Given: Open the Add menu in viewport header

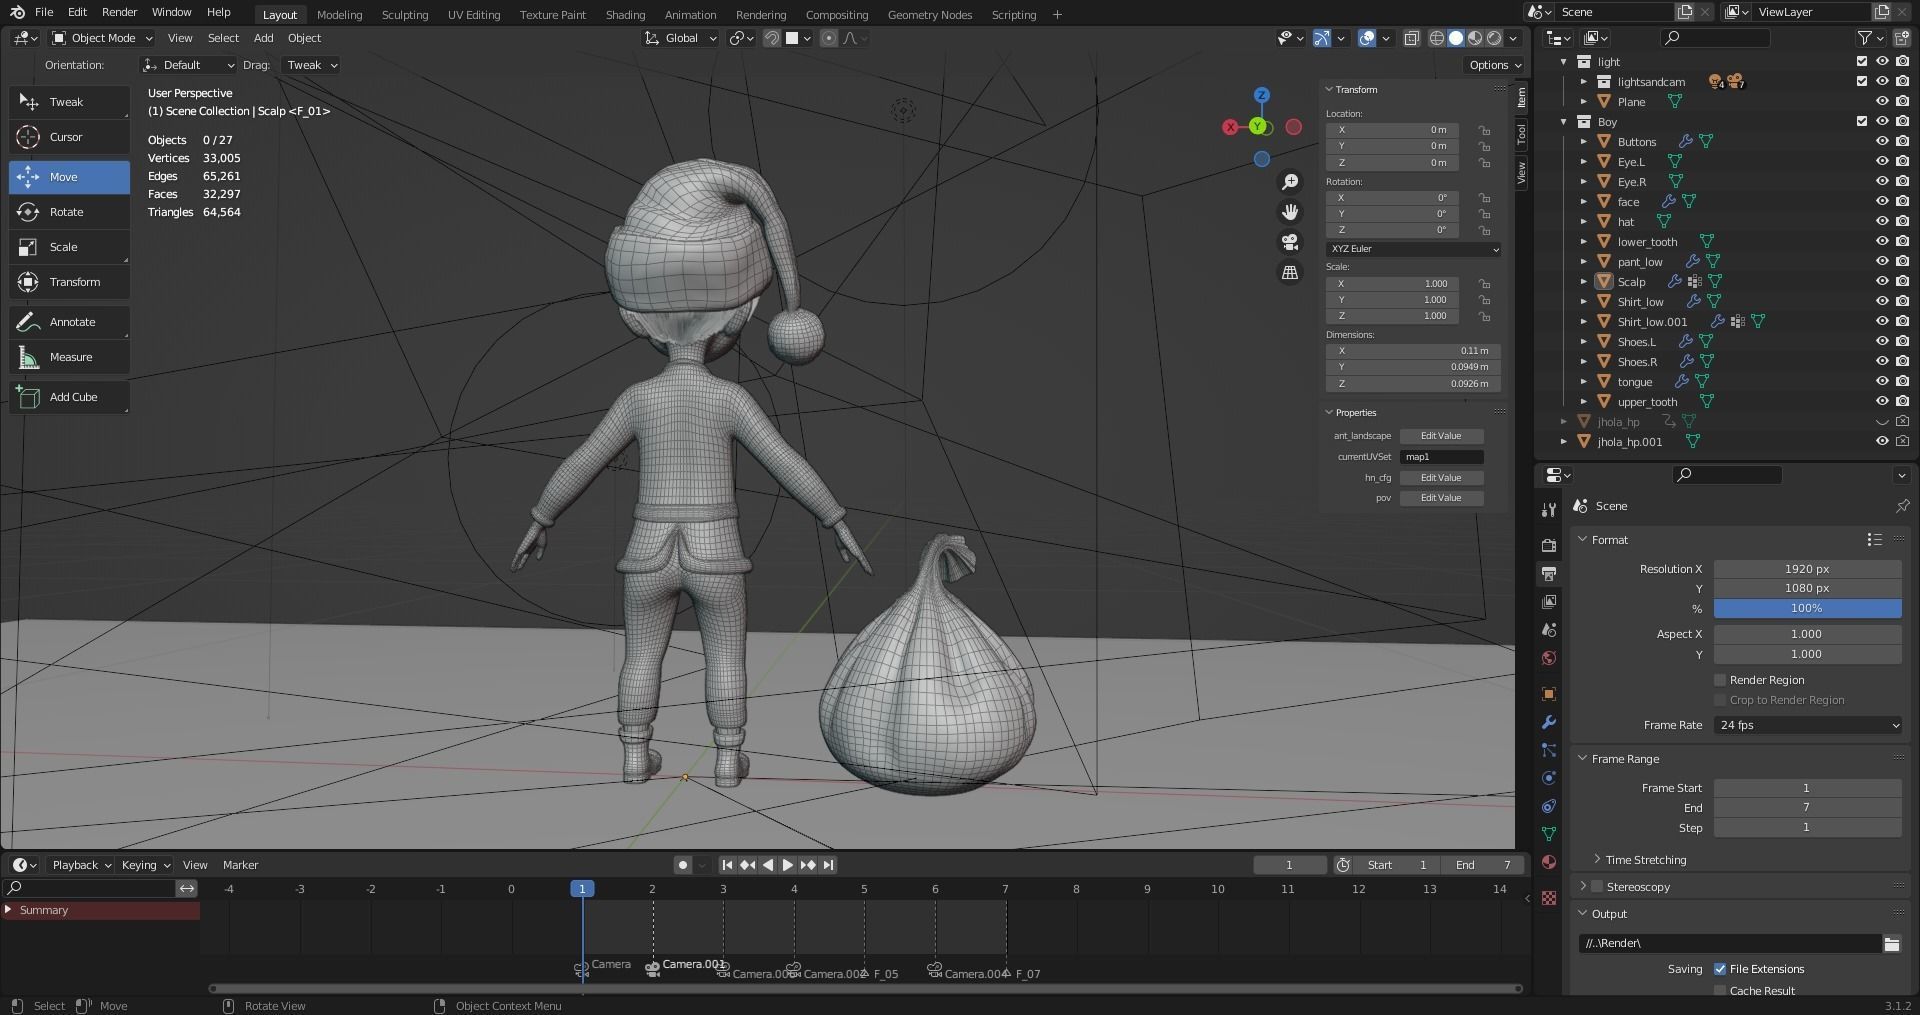Looking at the screenshot, I should [263, 38].
